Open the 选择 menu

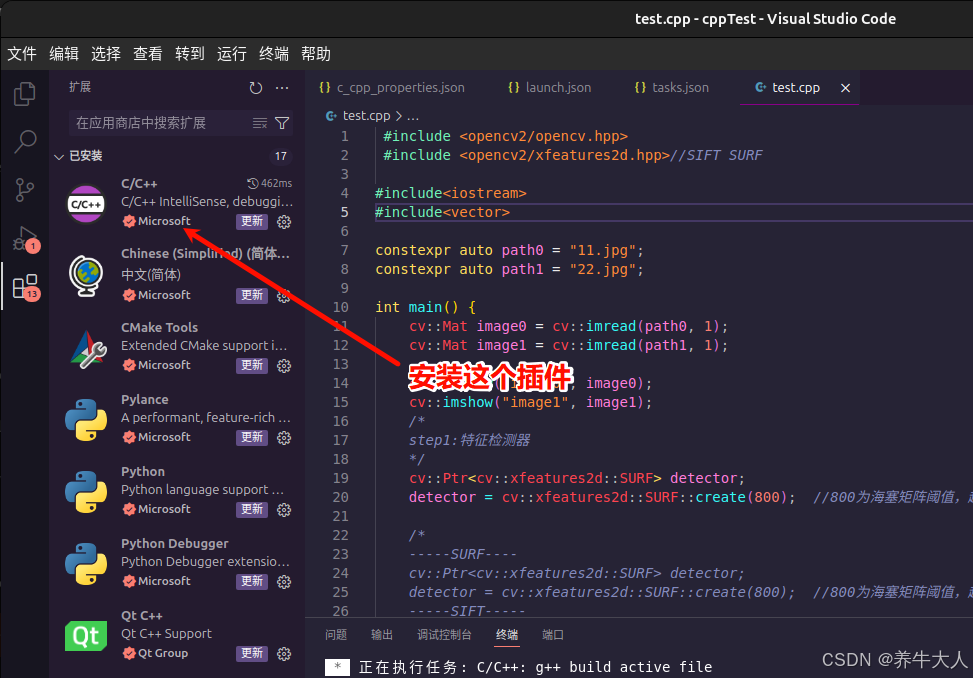point(105,54)
